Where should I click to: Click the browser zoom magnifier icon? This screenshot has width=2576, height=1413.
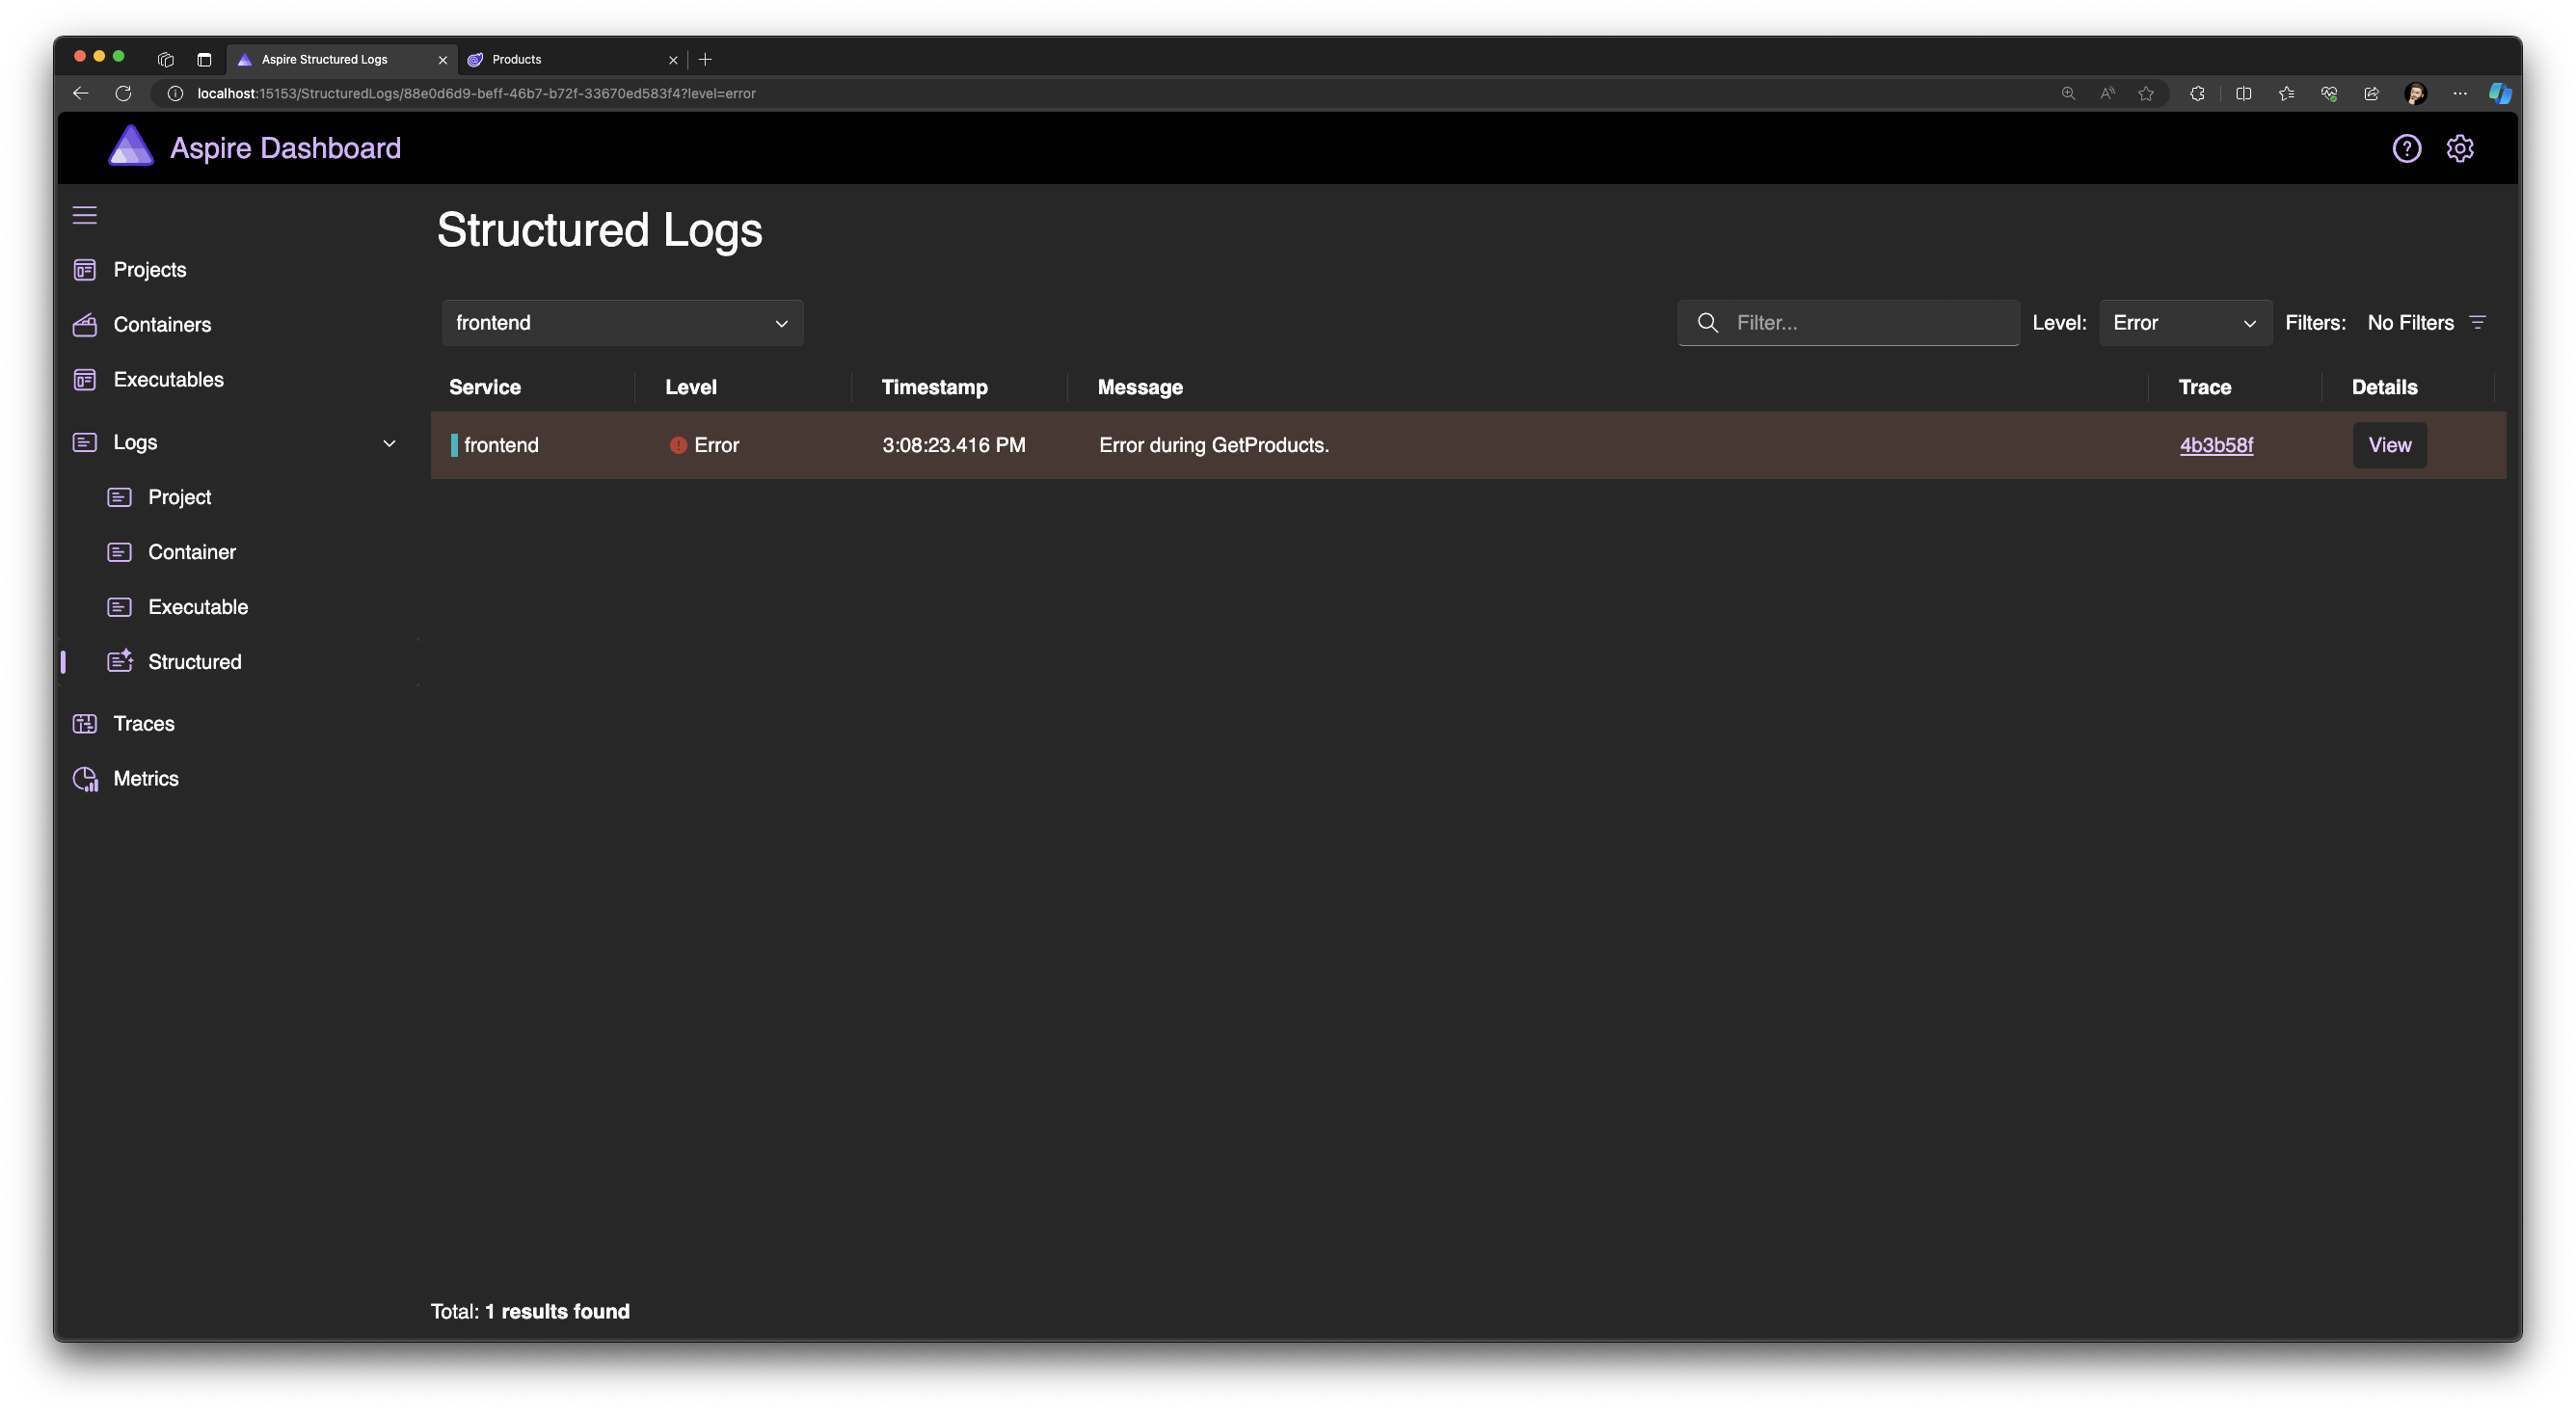pyautogui.click(x=2068, y=93)
